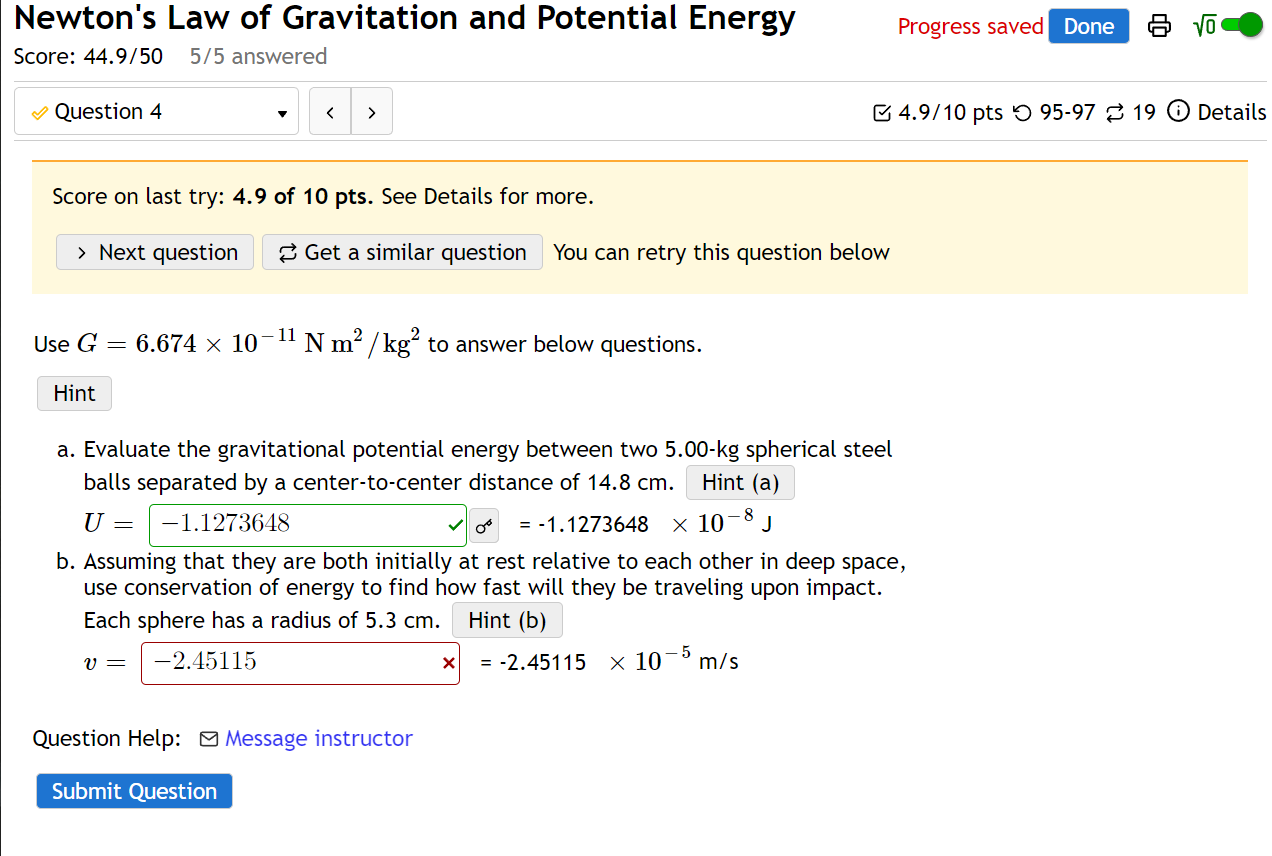
Task: Open the Message instructor link
Action: point(318,738)
